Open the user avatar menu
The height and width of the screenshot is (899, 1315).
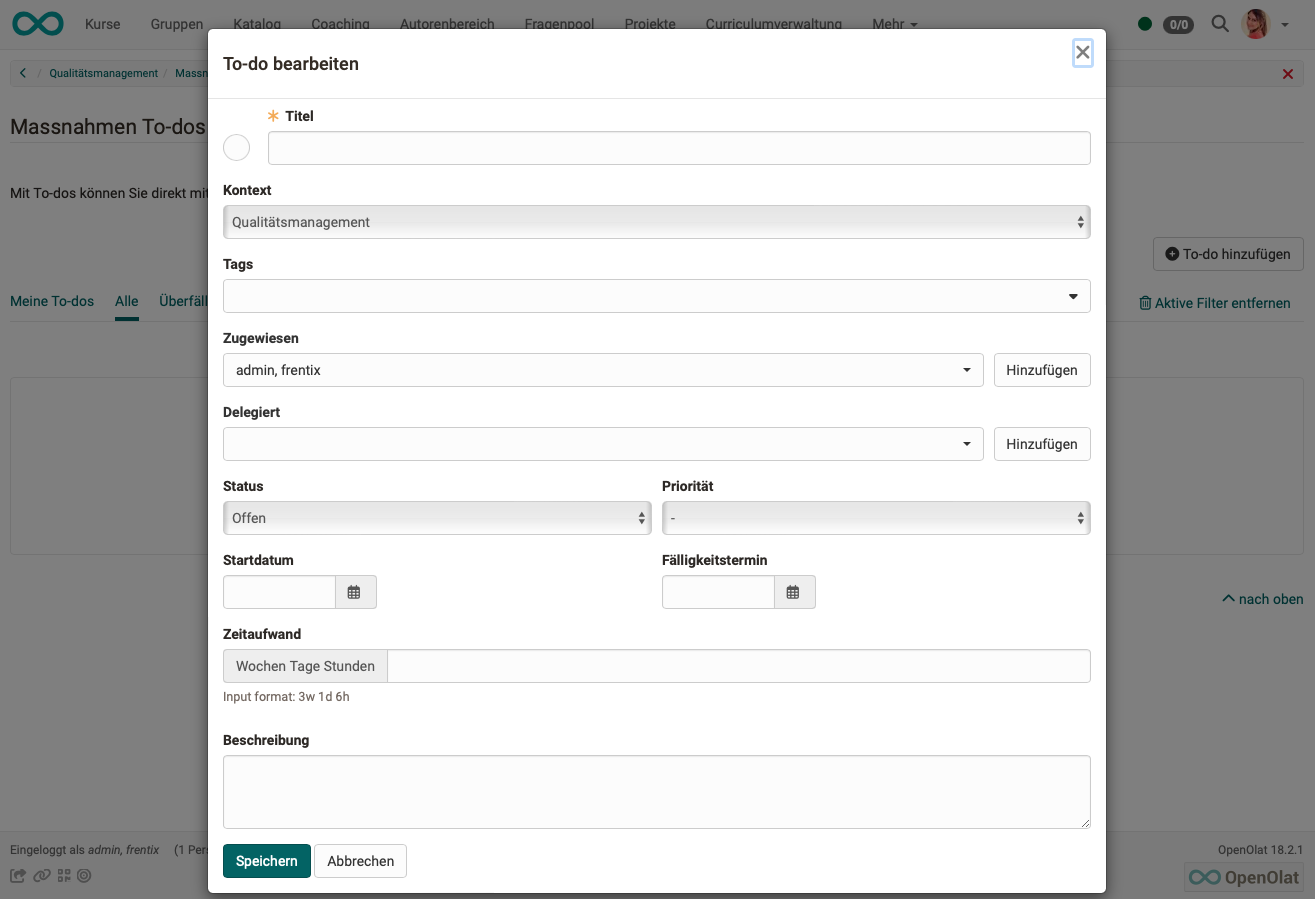coord(1255,23)
